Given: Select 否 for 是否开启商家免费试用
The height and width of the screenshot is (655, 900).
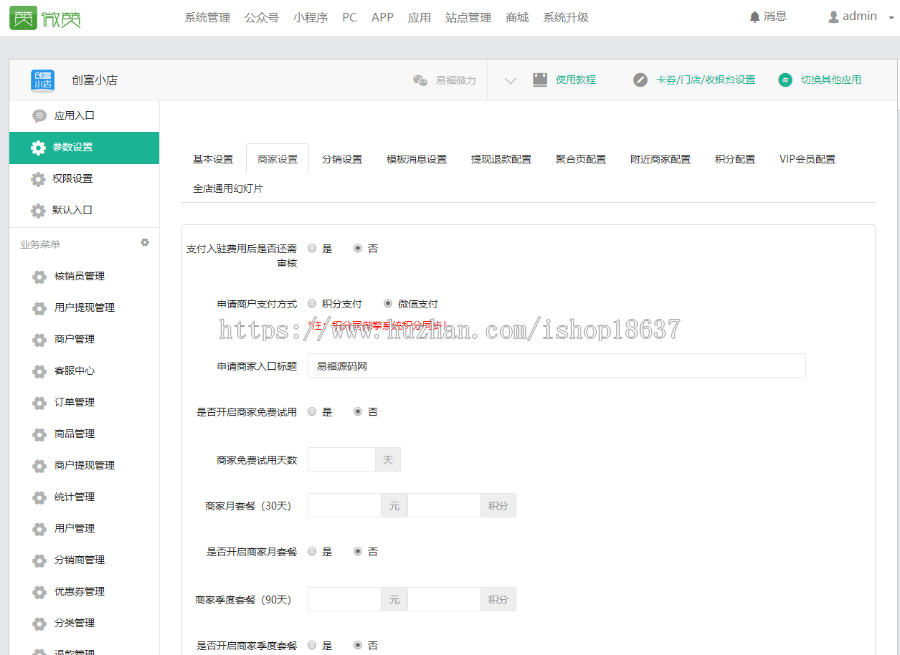Looking at the screenshot, I should pos(358,412).
